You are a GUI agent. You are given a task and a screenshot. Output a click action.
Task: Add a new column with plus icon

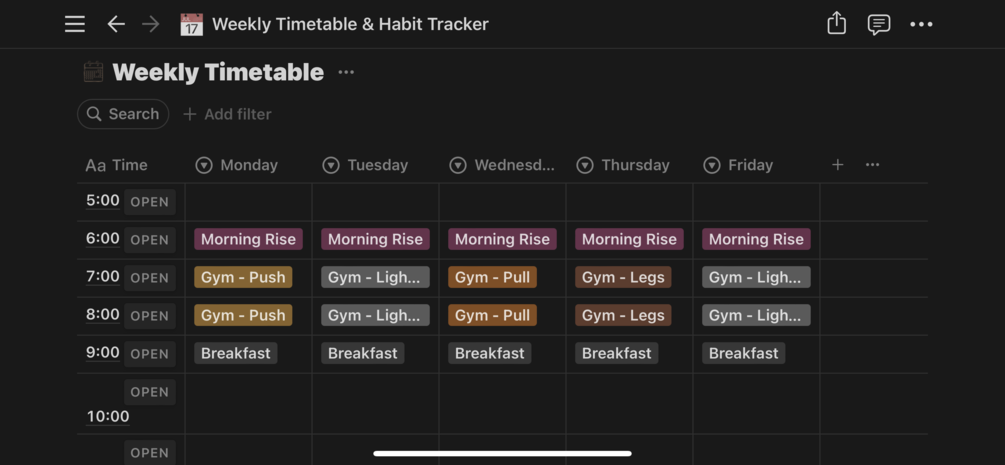[838, 165]
